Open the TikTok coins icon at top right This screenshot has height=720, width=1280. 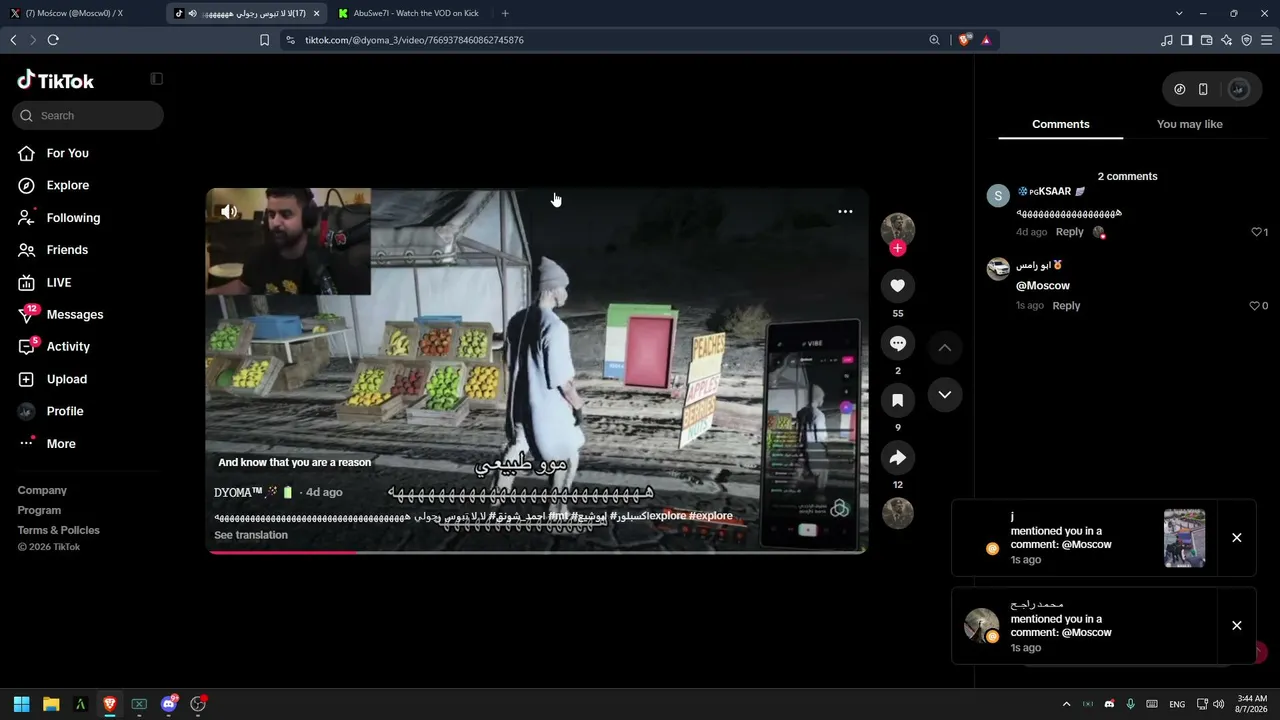coord(1180,89)
